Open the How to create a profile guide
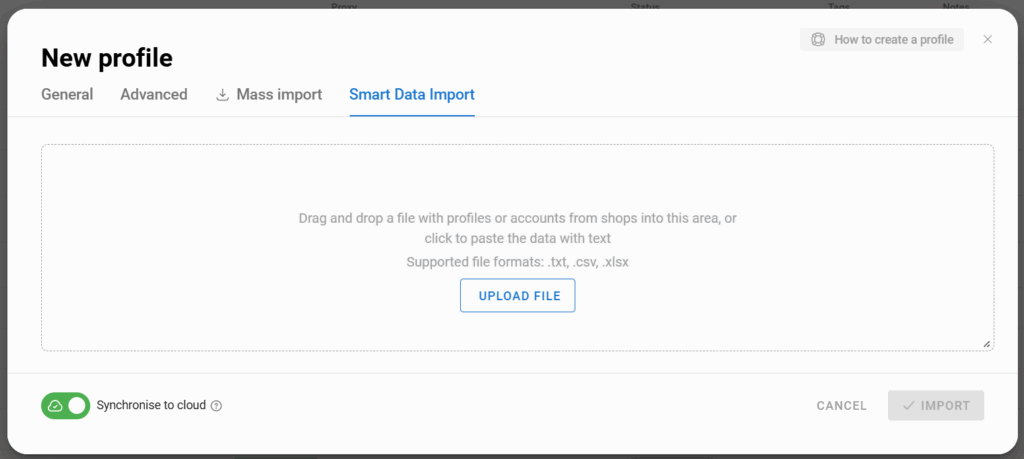The width and height of the screenshot is (1024, 459). tap(882, 39)
